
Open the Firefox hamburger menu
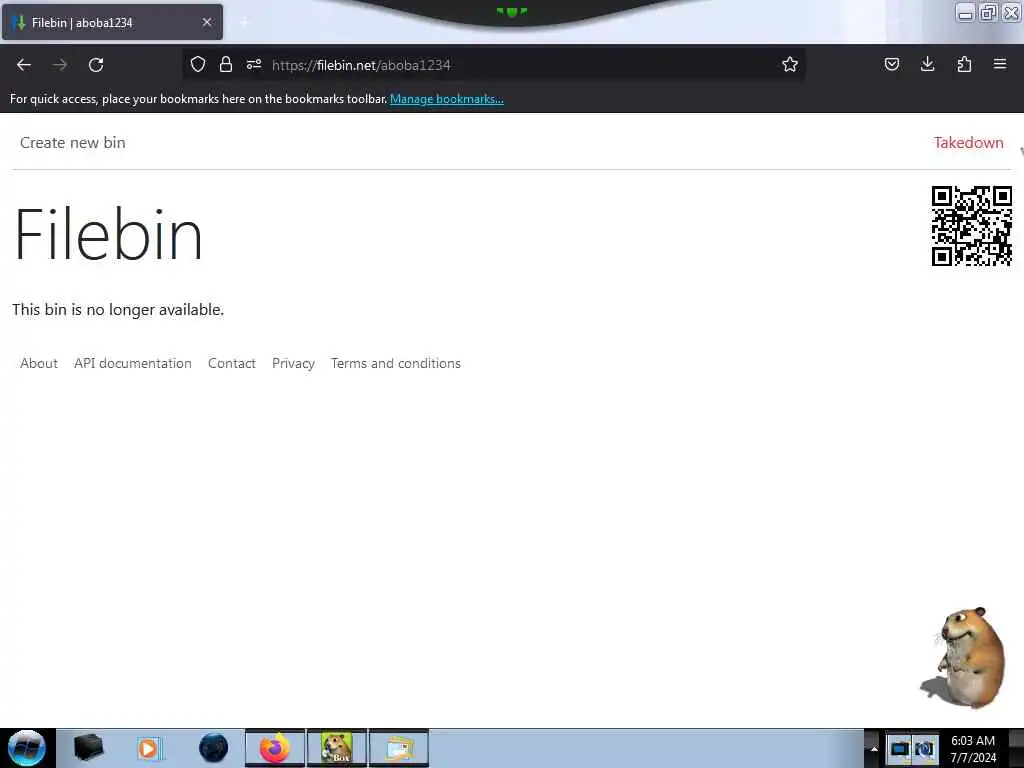click(x=1000, y=64)
